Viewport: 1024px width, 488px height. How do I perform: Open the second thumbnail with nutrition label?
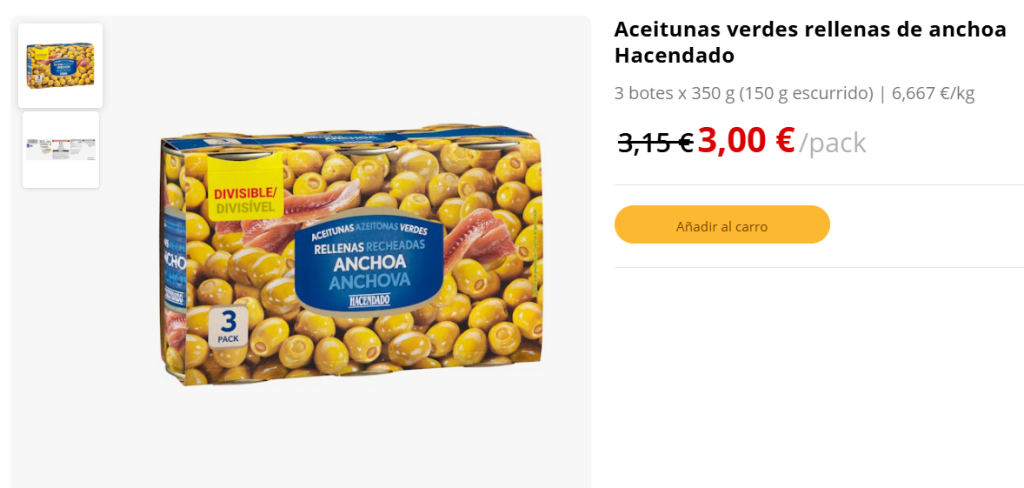(61, 150)
